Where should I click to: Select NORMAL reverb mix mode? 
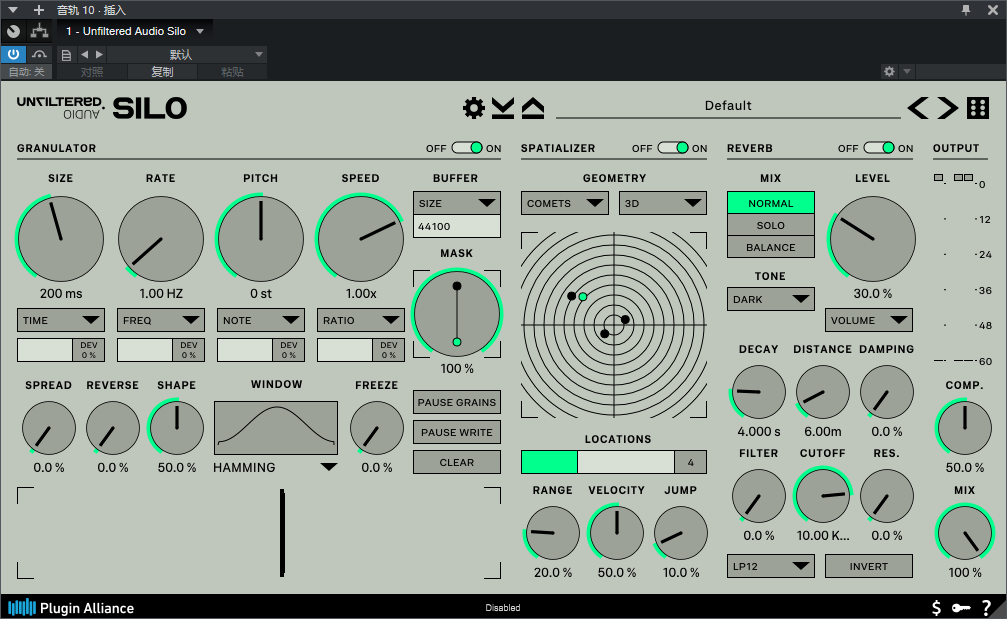771,203
